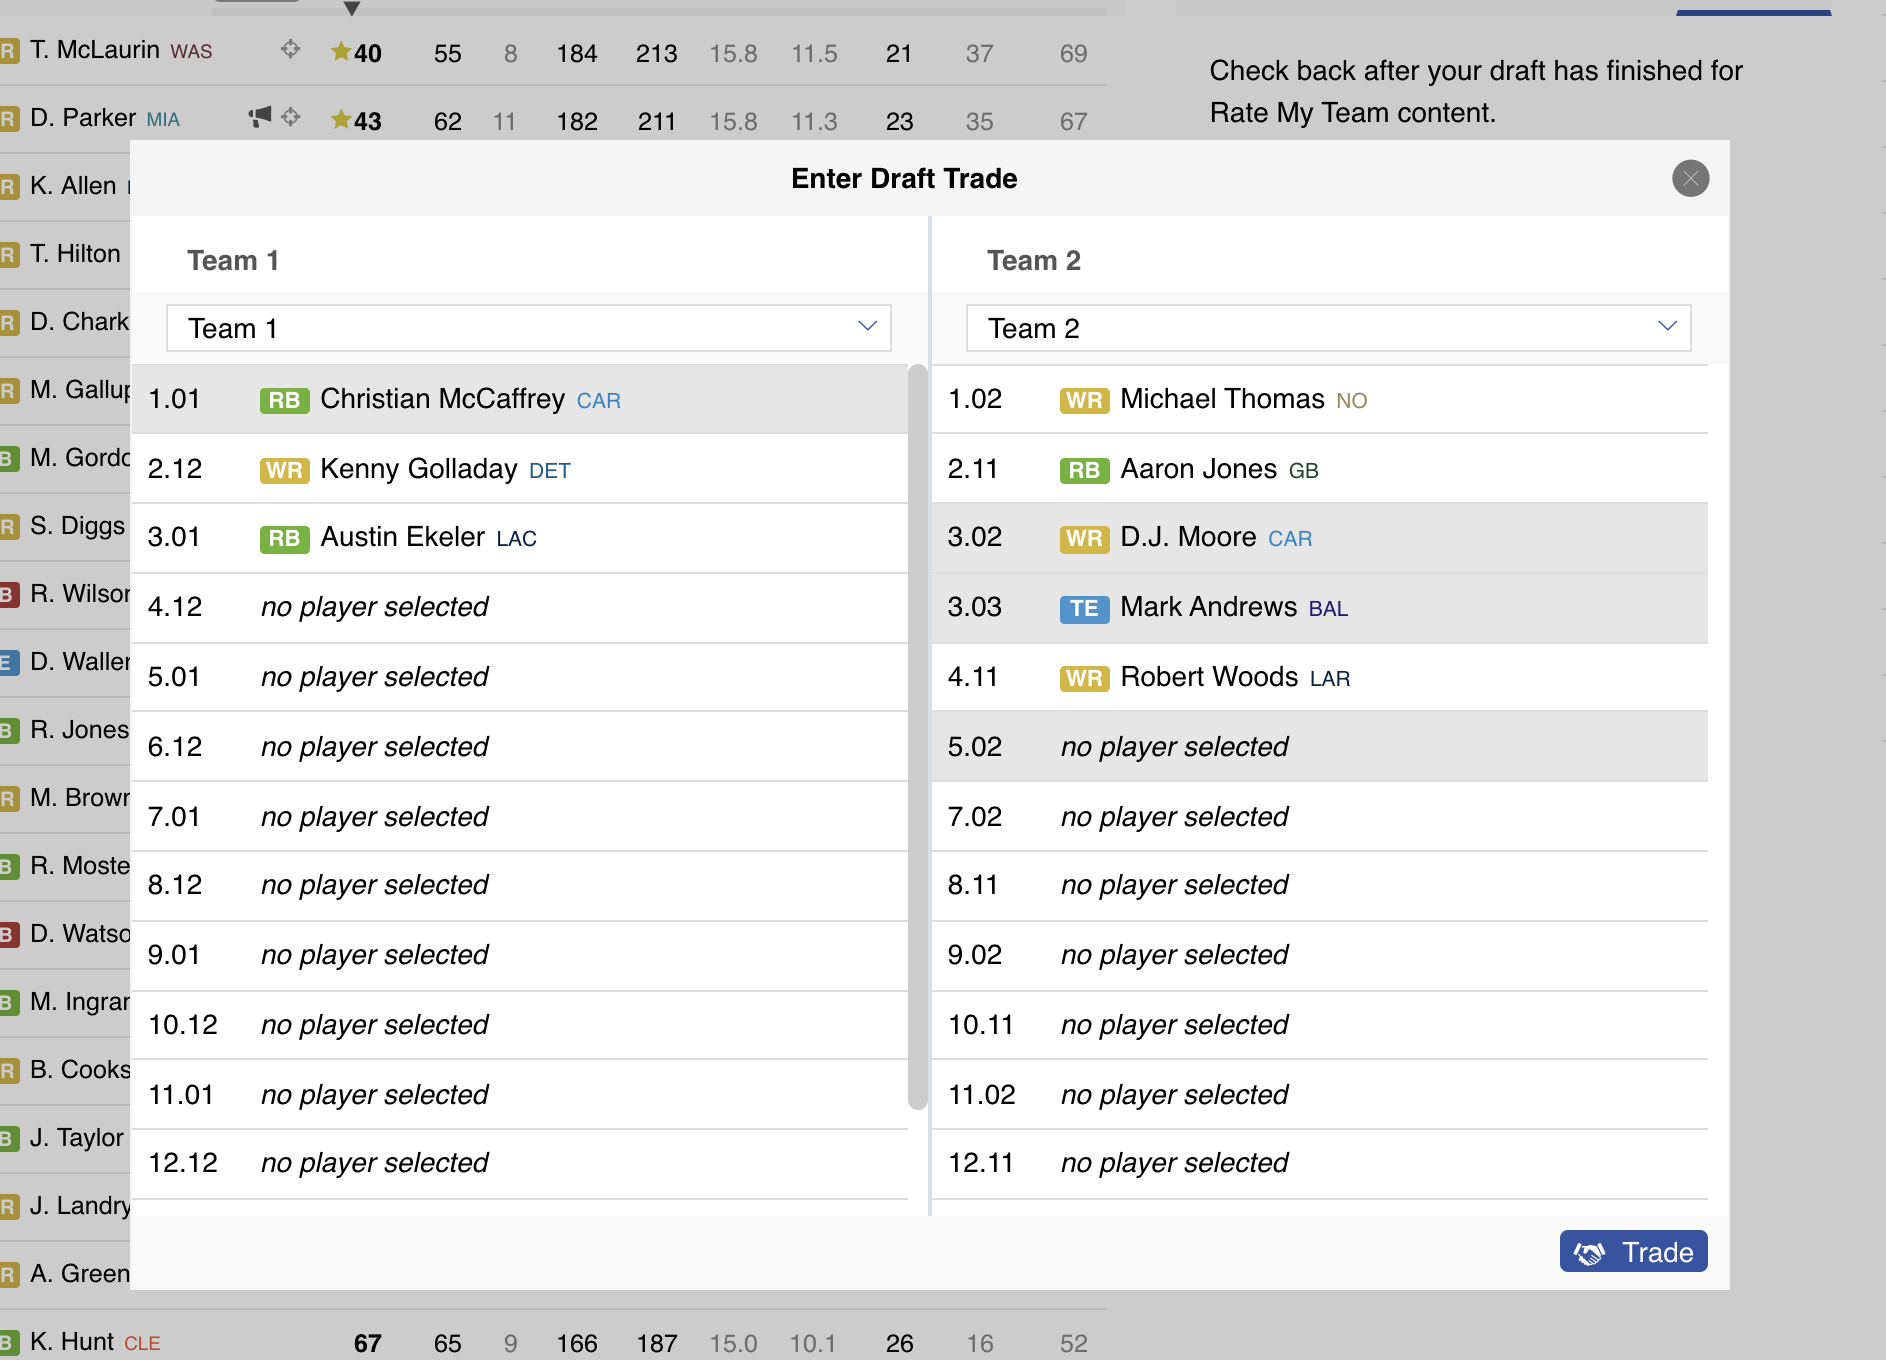The height and width of the screenshot is (1360, 1886).
Task: Select empty pick 7.02 on Team 2
Action: [1320, 817]
